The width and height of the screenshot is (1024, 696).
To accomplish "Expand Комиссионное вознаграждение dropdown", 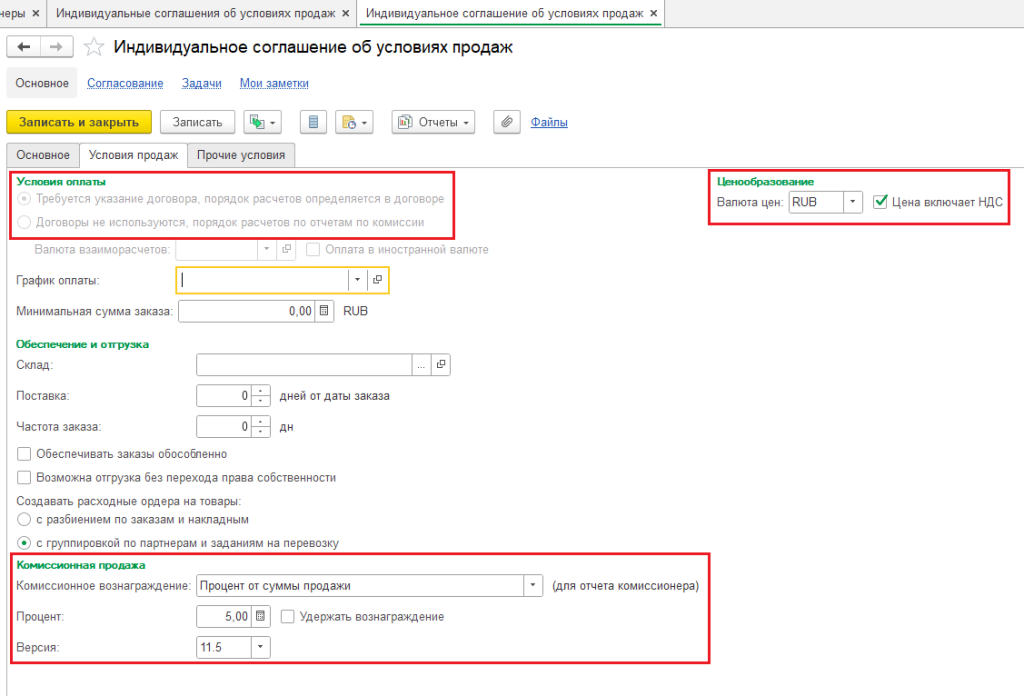I will click(x=533, y=586).
